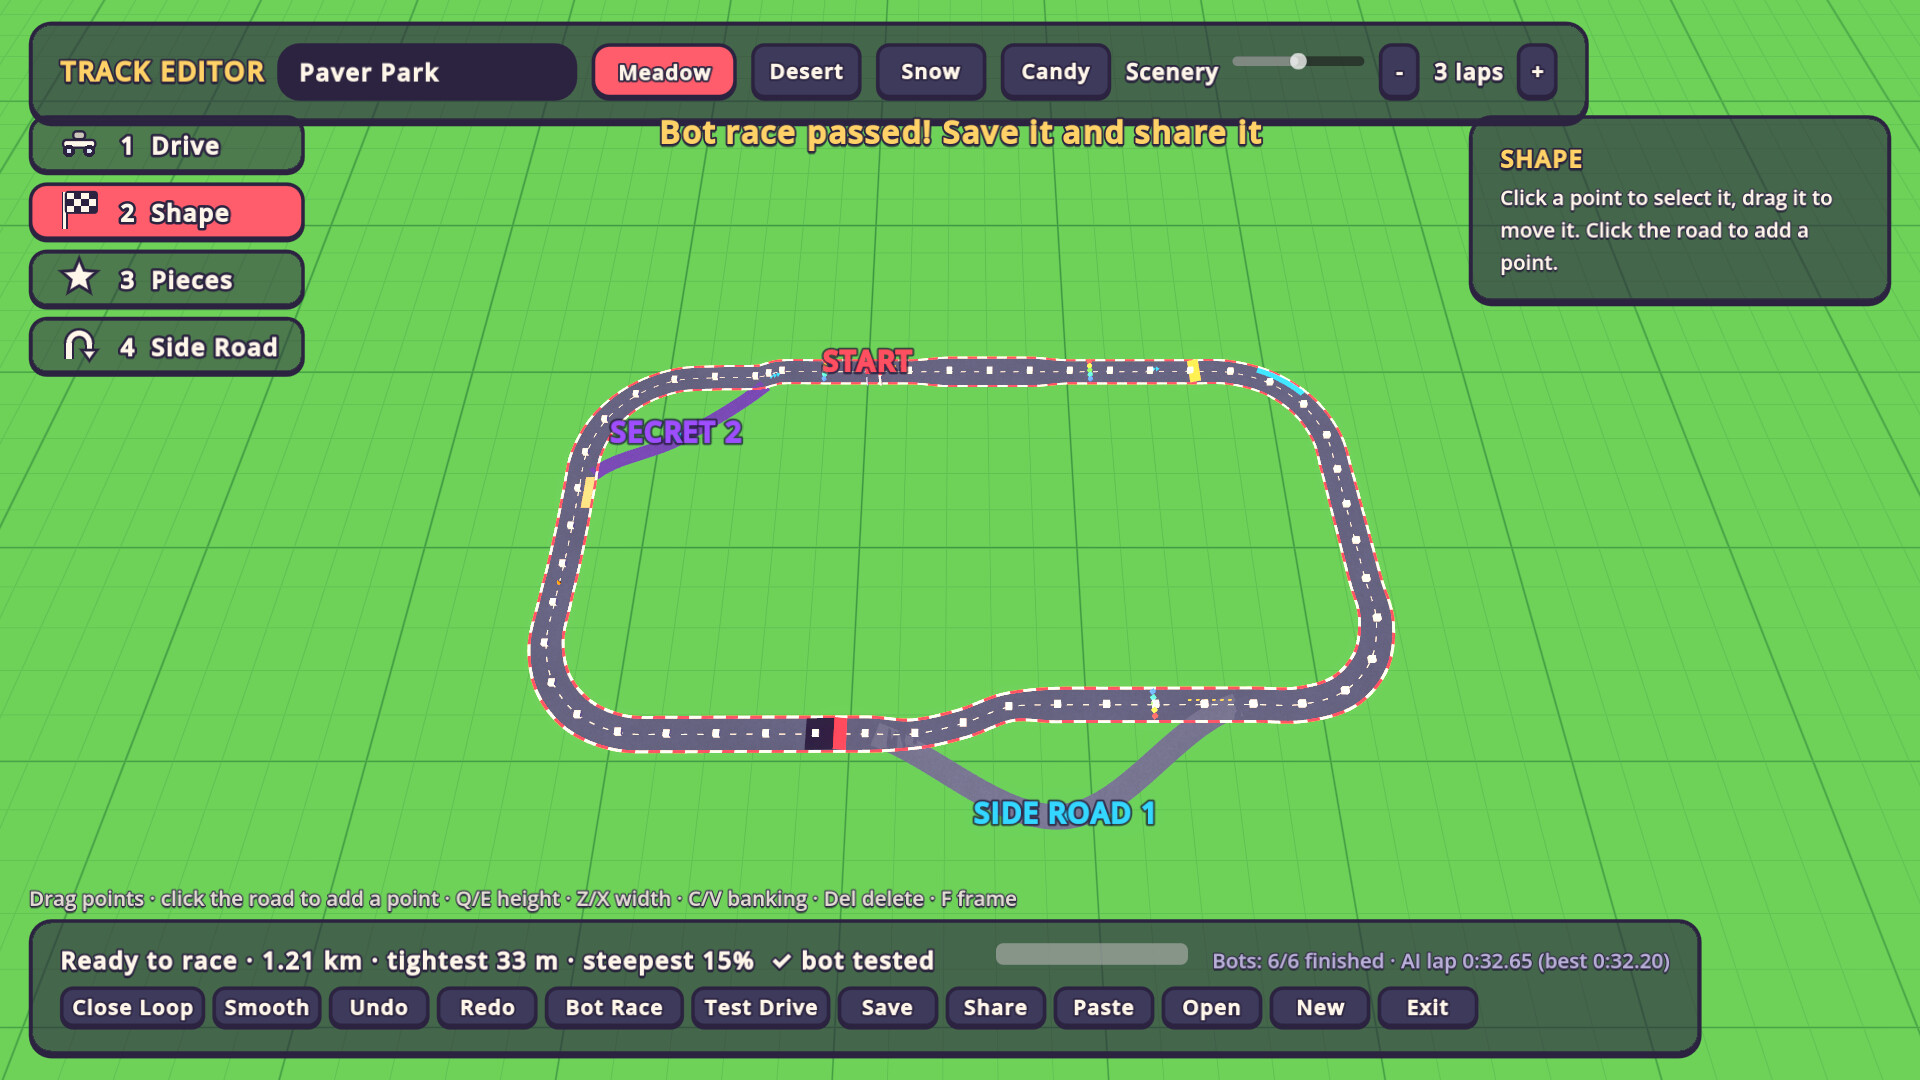Edit the Paver Park track name field
Screen dimensions: 1920x1080
427,72
